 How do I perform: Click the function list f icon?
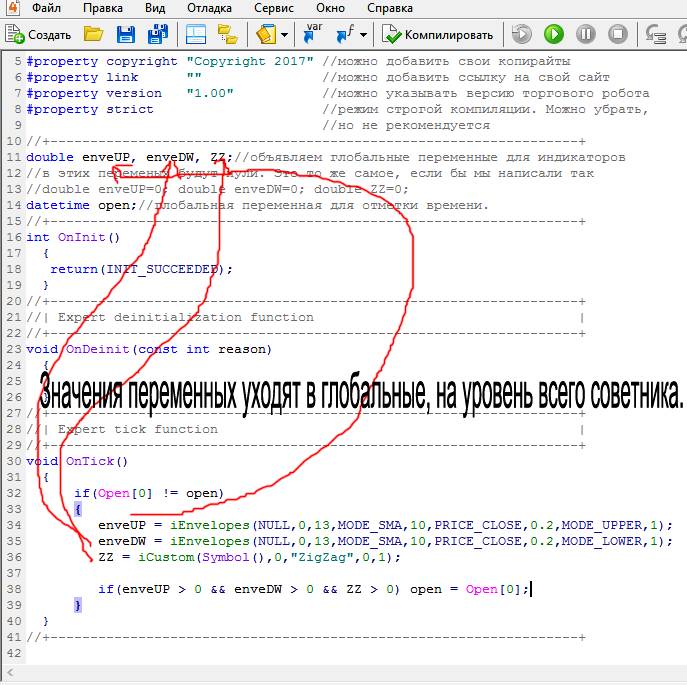(345, 34)
